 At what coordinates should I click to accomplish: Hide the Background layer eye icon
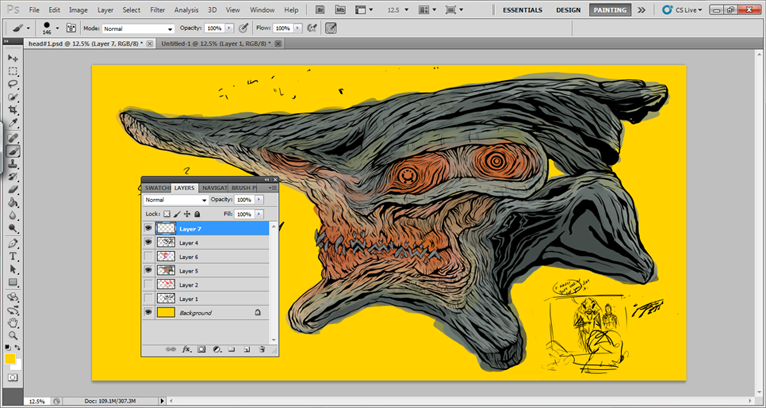click(149, 313)
